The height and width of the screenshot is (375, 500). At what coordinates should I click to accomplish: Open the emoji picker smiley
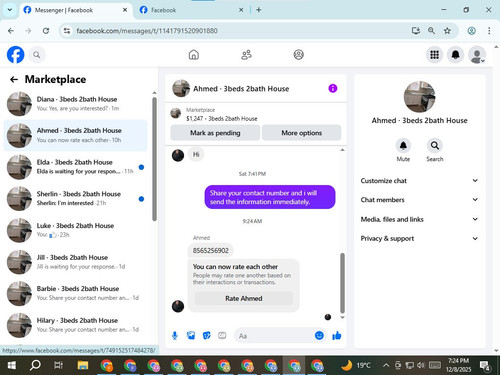coord(319,335)
